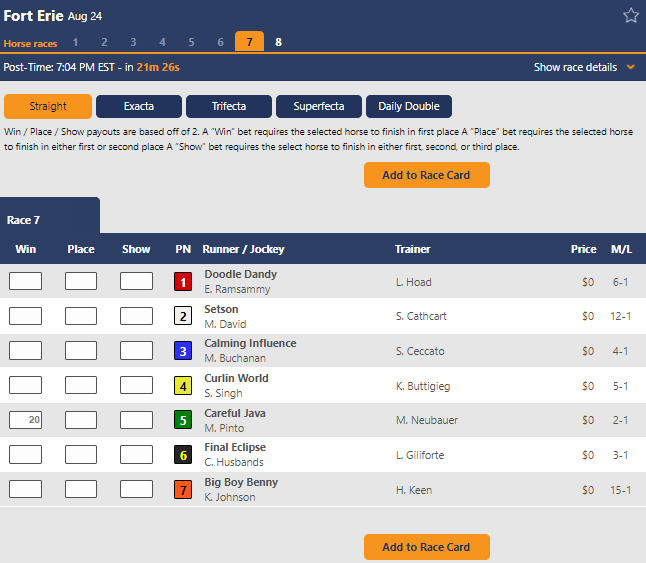Switch to race 2 tab

tap(104, 42)
